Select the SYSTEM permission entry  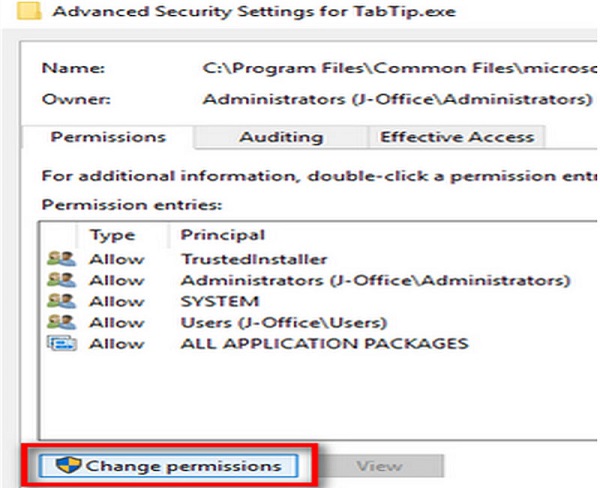(219, 302)
